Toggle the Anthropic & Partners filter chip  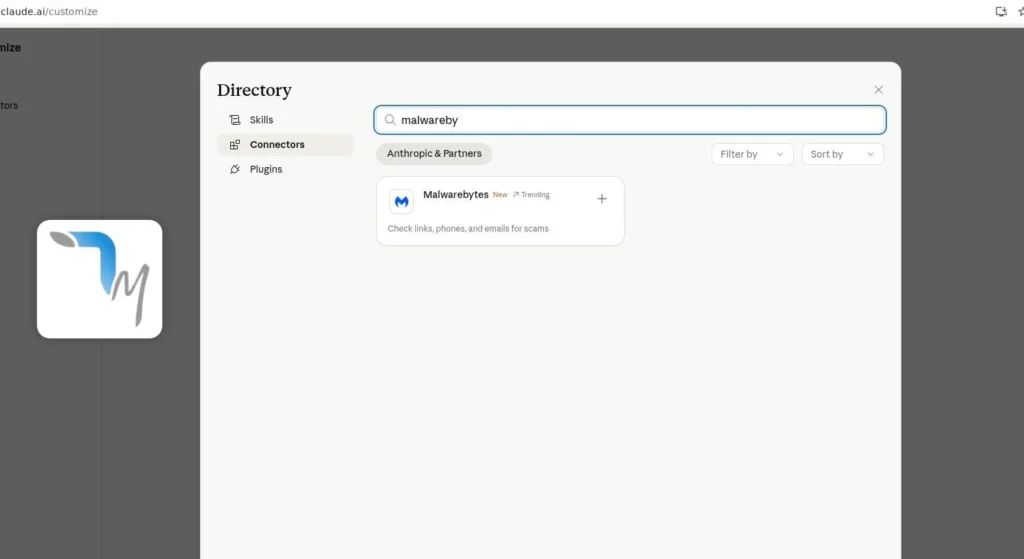(434, 154)
